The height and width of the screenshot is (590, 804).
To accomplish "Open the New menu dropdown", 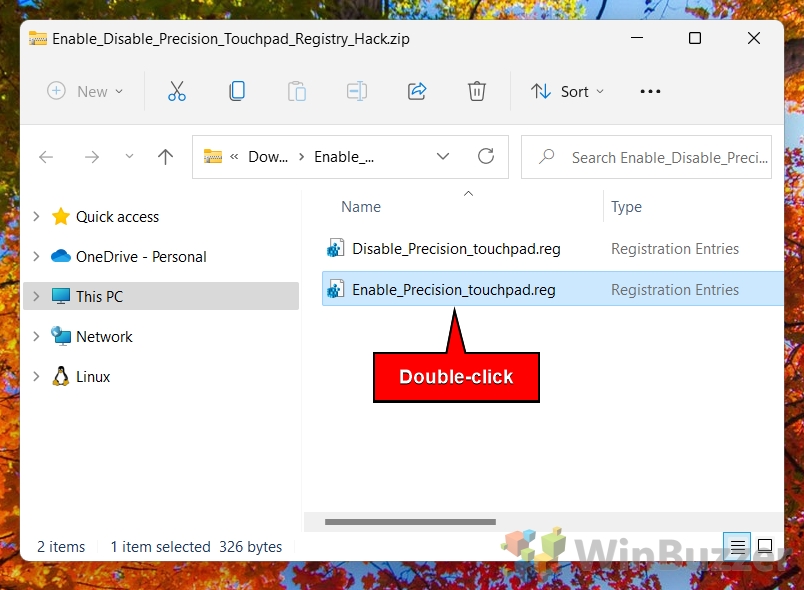I will point(86,91).
